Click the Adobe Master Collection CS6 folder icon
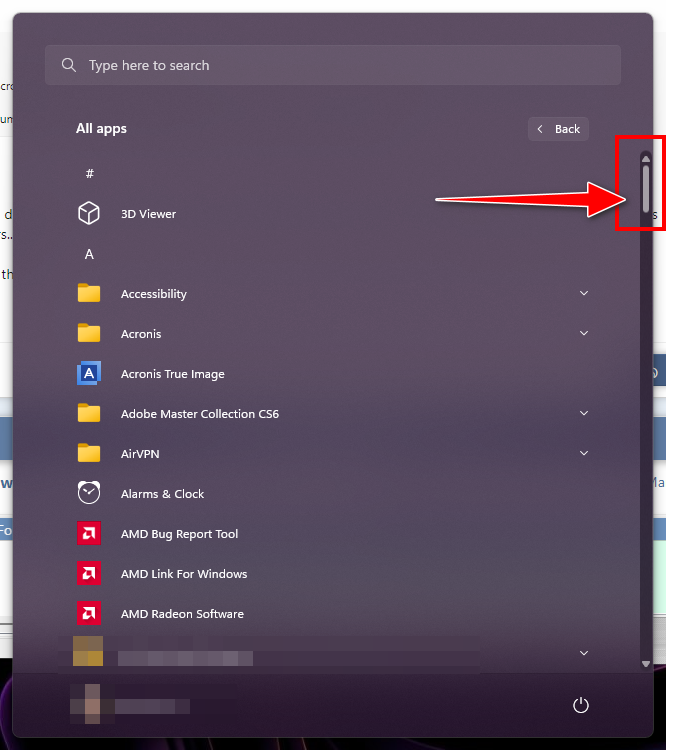 pyautogui.click(x=89, y=413)
